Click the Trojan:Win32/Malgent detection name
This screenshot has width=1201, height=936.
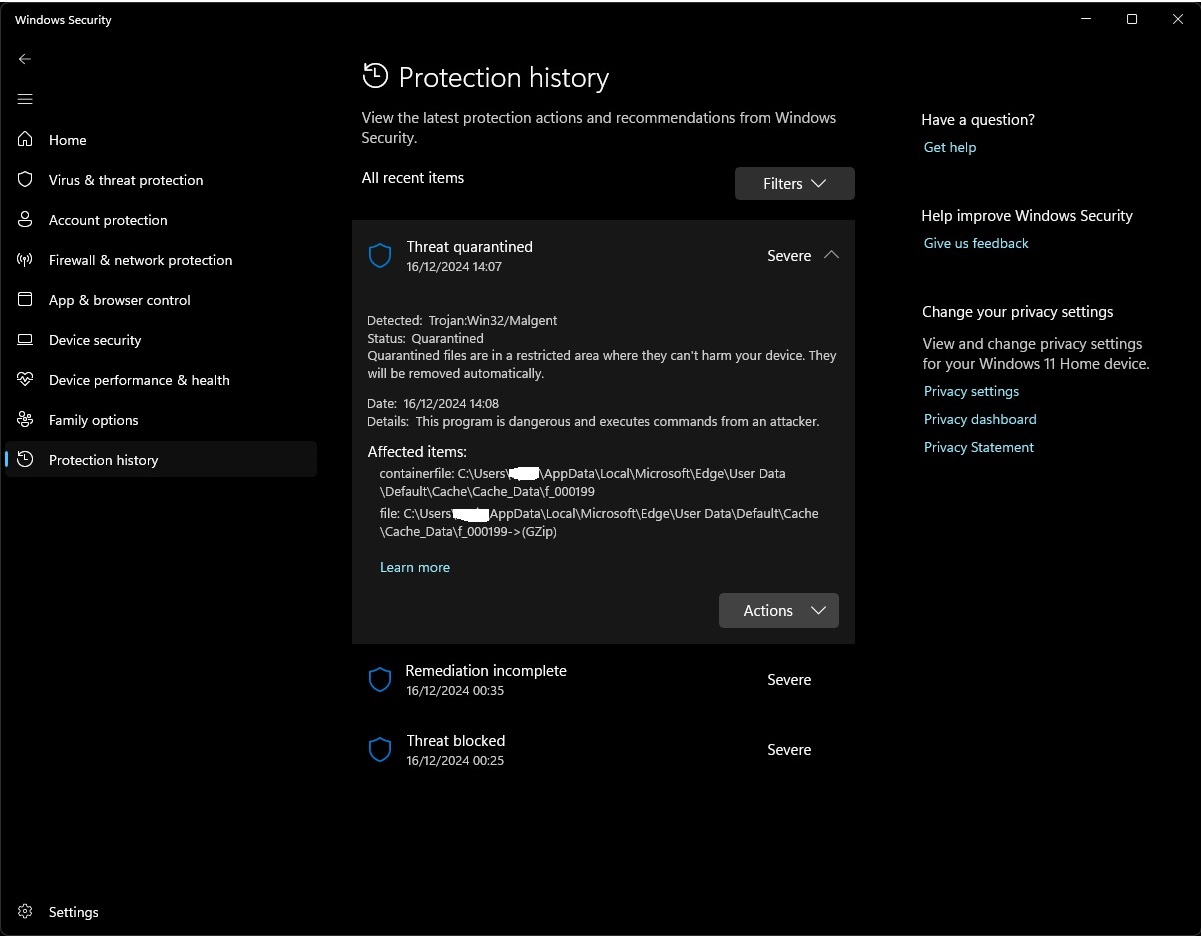coord(493,321)
